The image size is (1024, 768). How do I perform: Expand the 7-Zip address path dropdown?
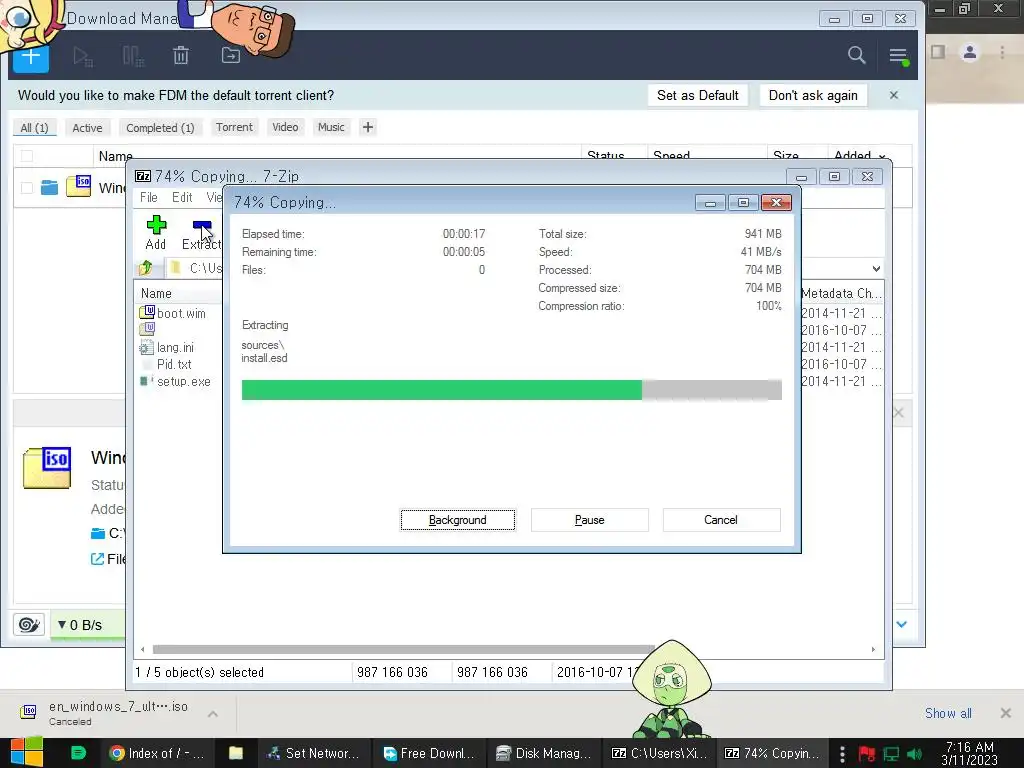pyautogui.click(x=876, y=268)
